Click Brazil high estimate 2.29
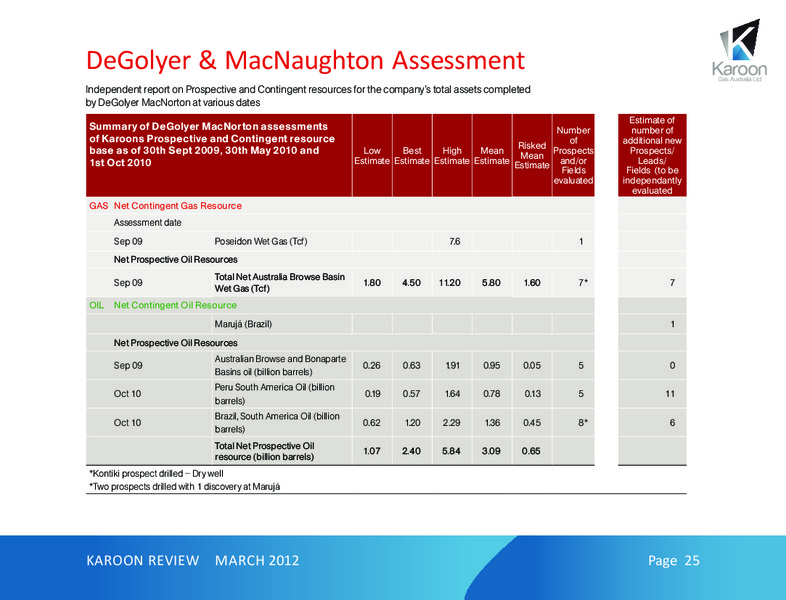This screenshot has height=600, width=786. pos(451,423)
